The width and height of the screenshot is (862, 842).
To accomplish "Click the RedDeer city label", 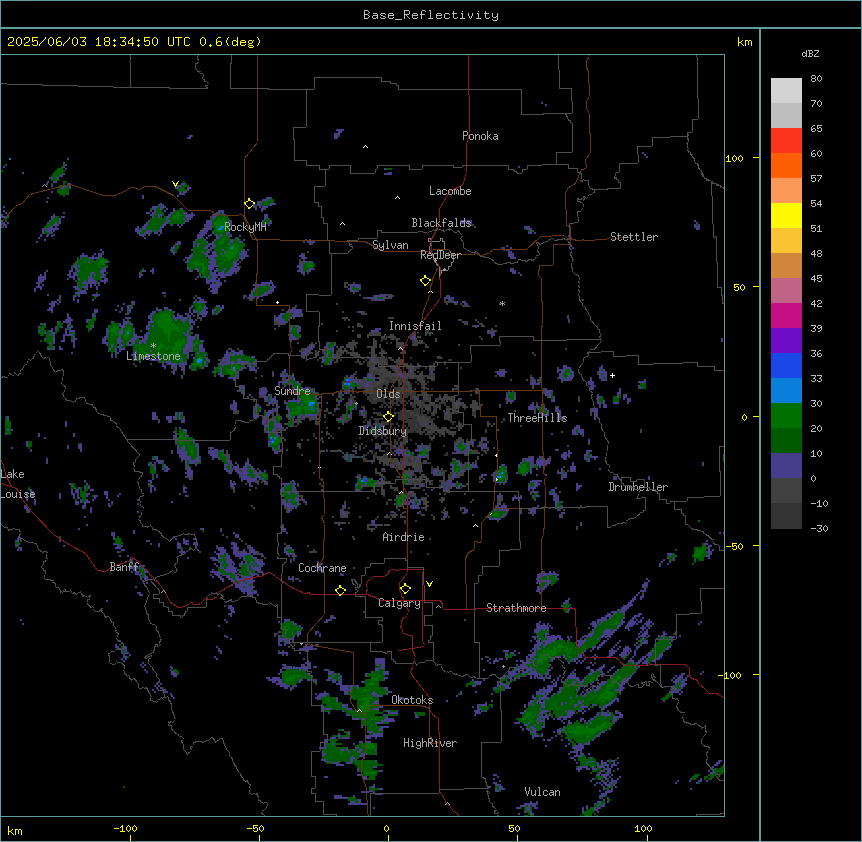I will click(440, 255).
